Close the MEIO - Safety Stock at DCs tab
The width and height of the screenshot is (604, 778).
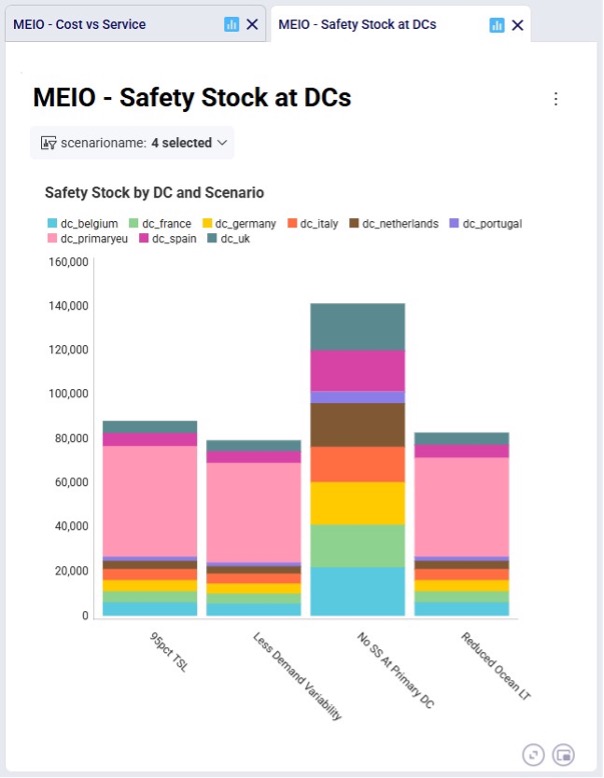point(517,25)
